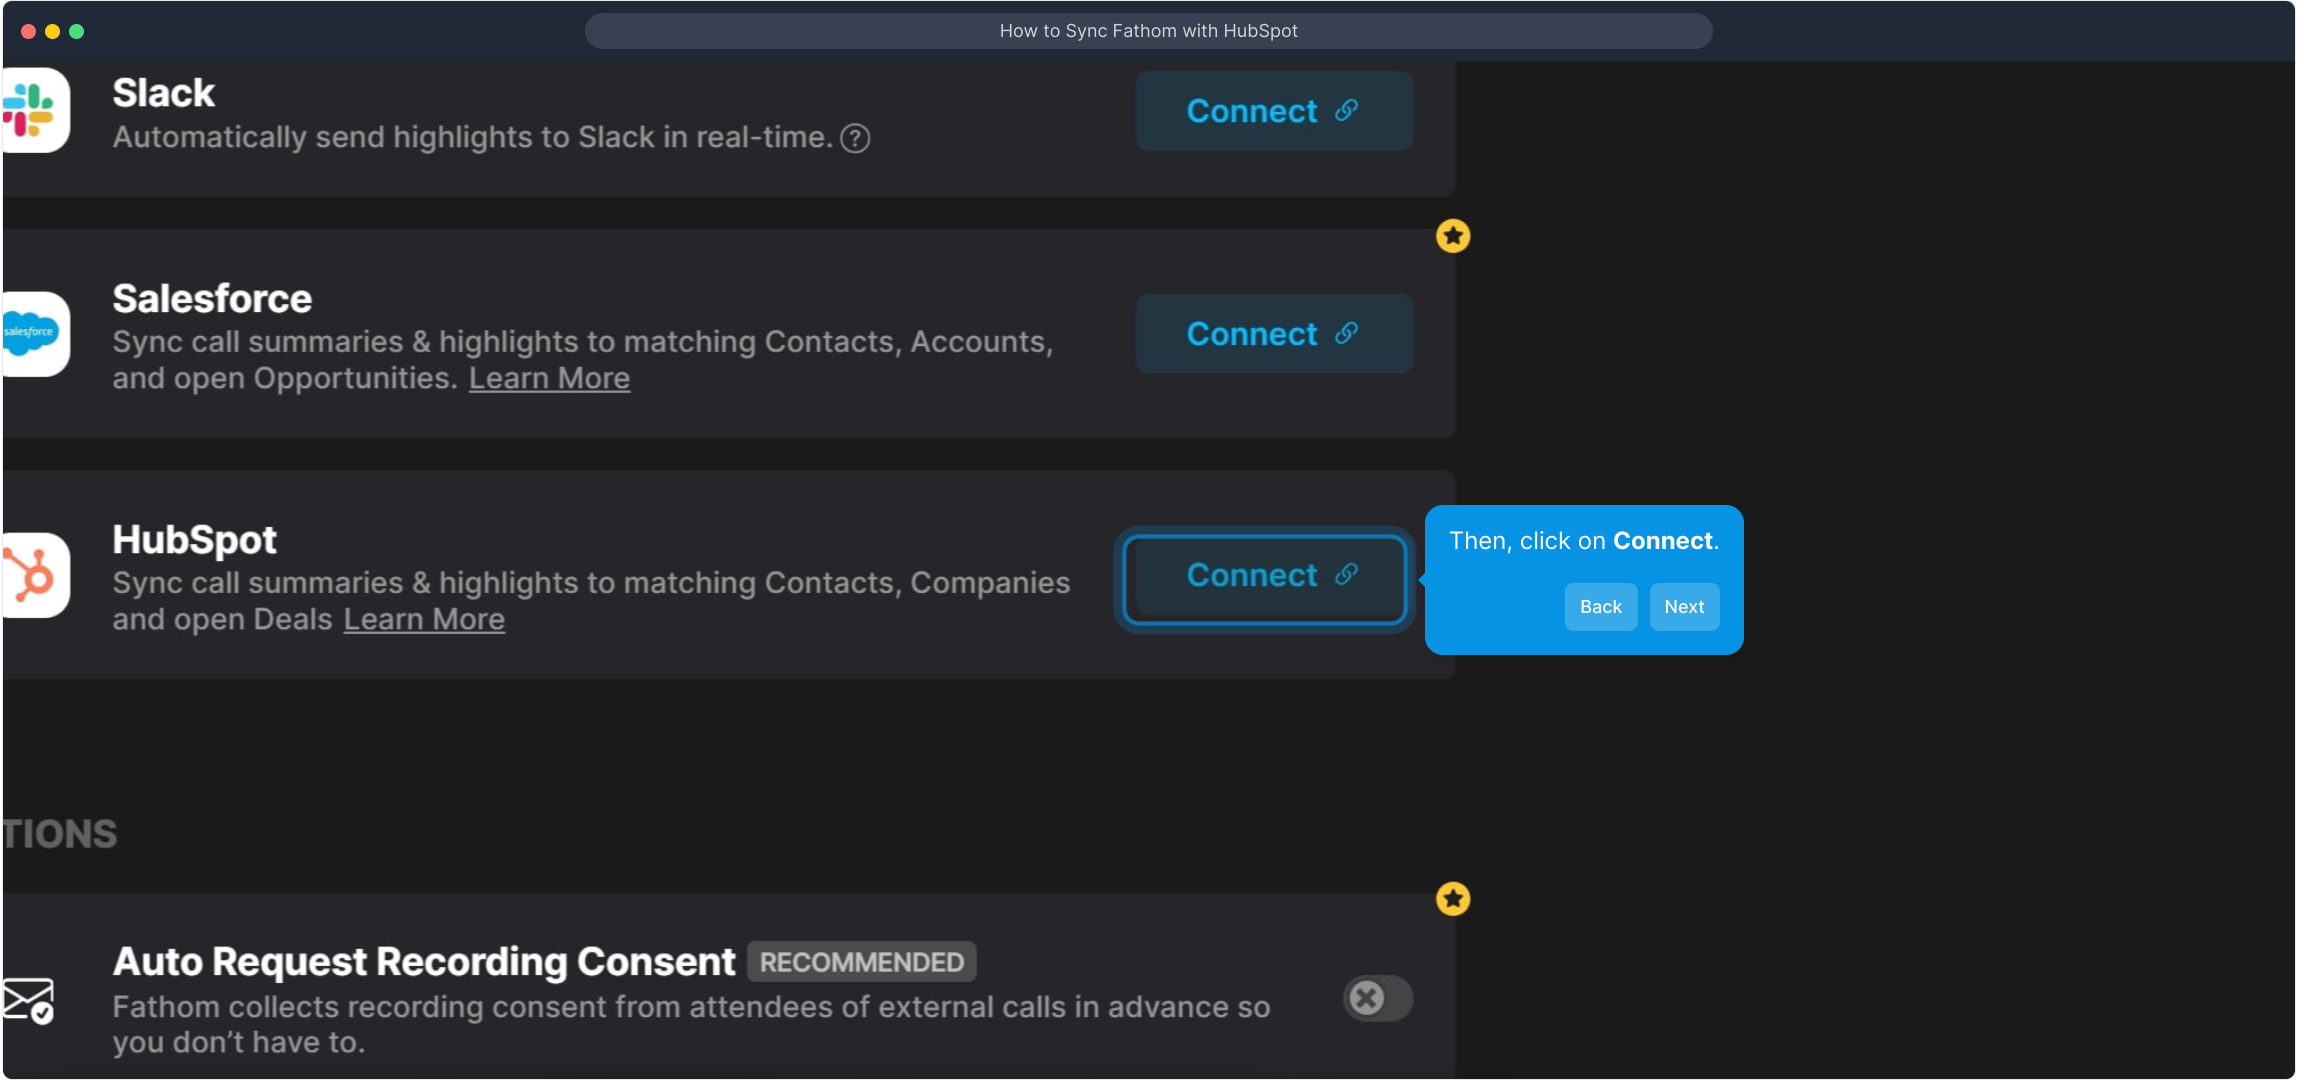Viewport: 2298px width, 1080px height.
Task: Minimize the window with the yellow button
Action: coord(53,31)
